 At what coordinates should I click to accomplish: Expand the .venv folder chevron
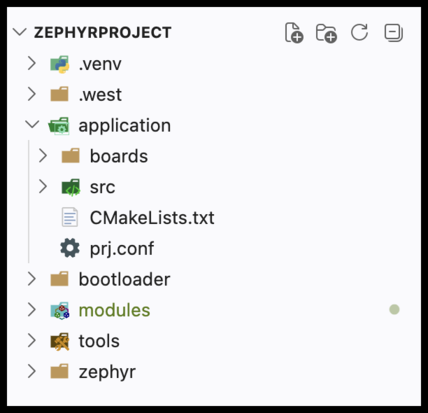(32, 63)
